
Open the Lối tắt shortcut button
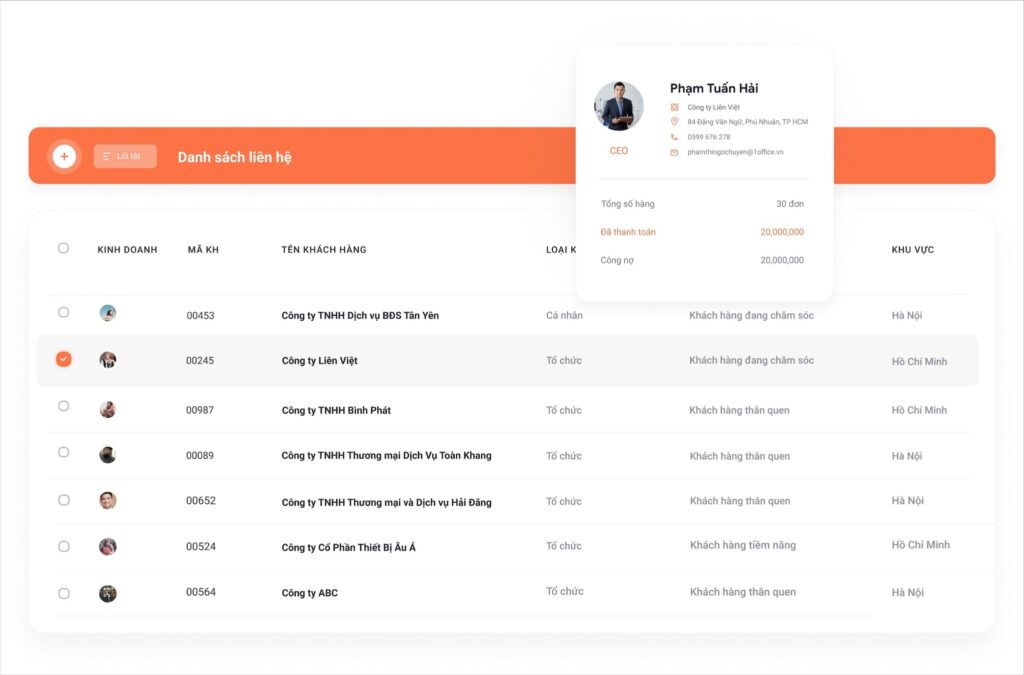(125, 156)
